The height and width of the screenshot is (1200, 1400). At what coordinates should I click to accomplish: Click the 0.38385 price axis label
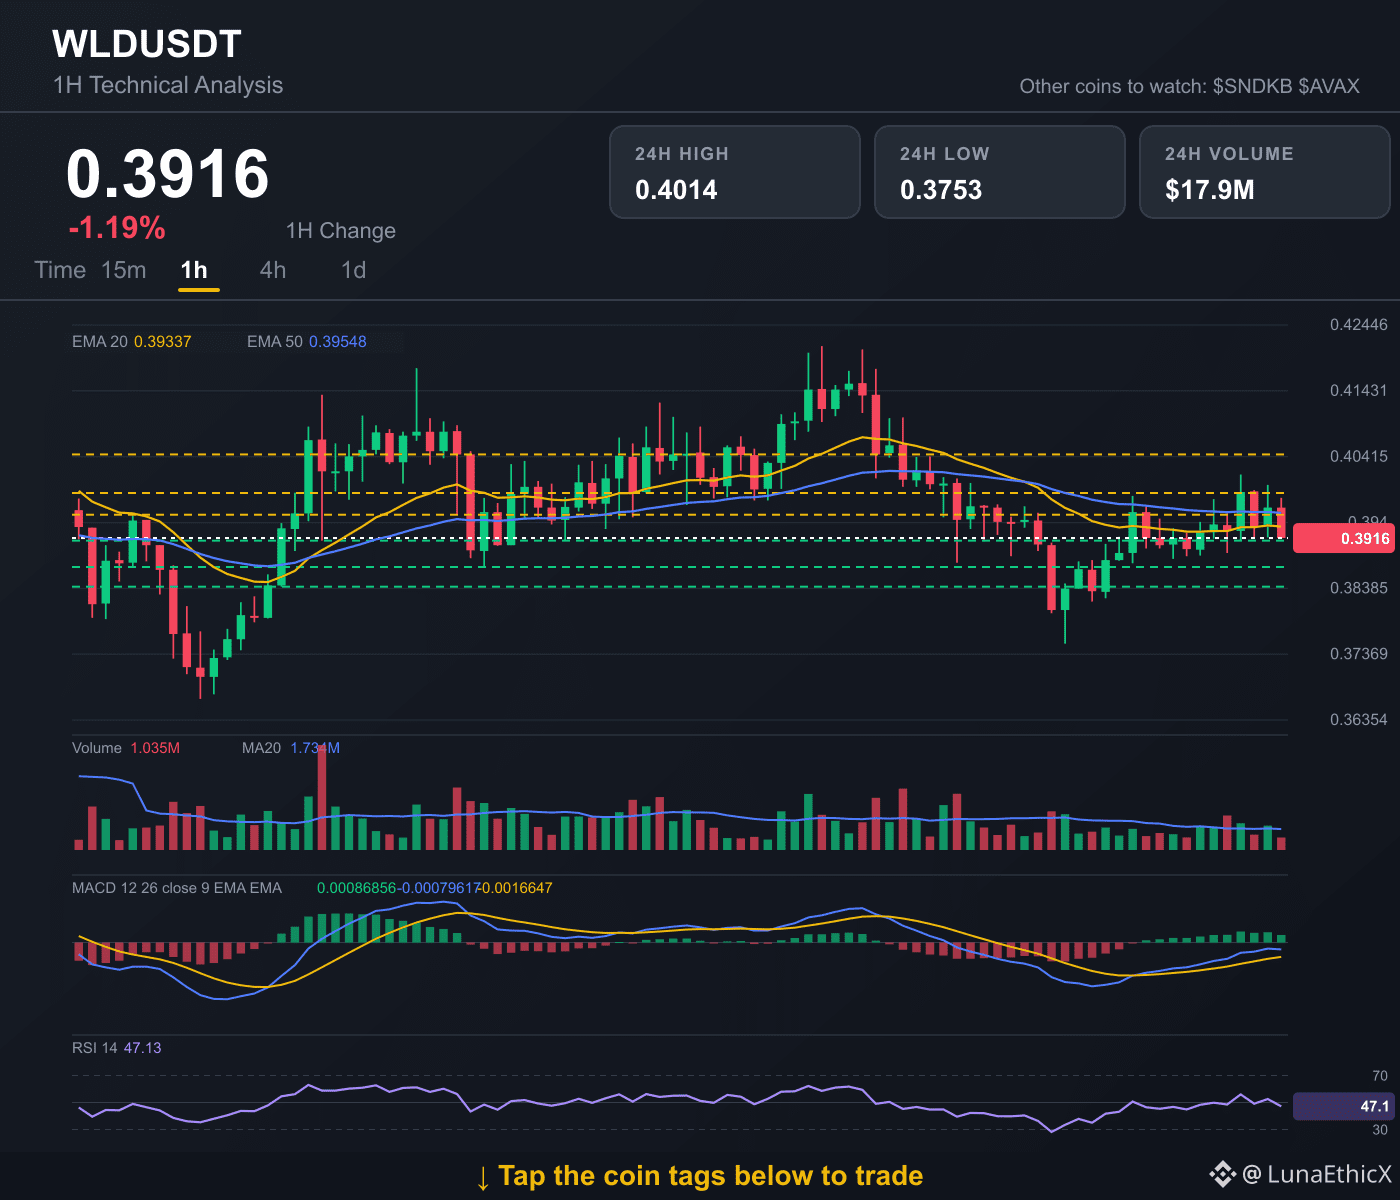coord(1359,588)
